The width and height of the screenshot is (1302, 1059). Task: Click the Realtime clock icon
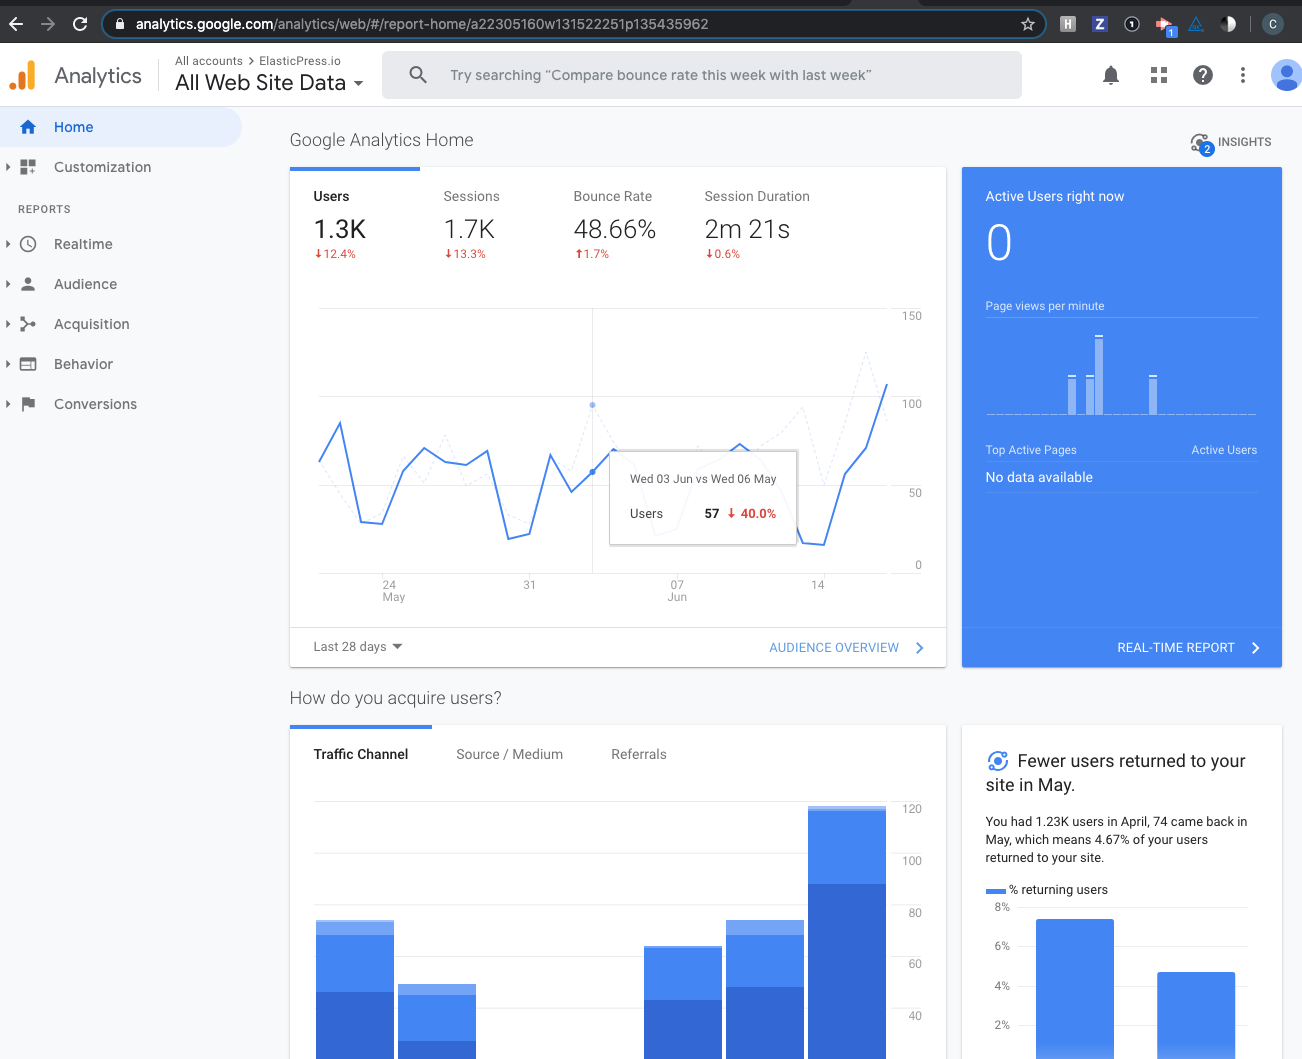[28, 244]
